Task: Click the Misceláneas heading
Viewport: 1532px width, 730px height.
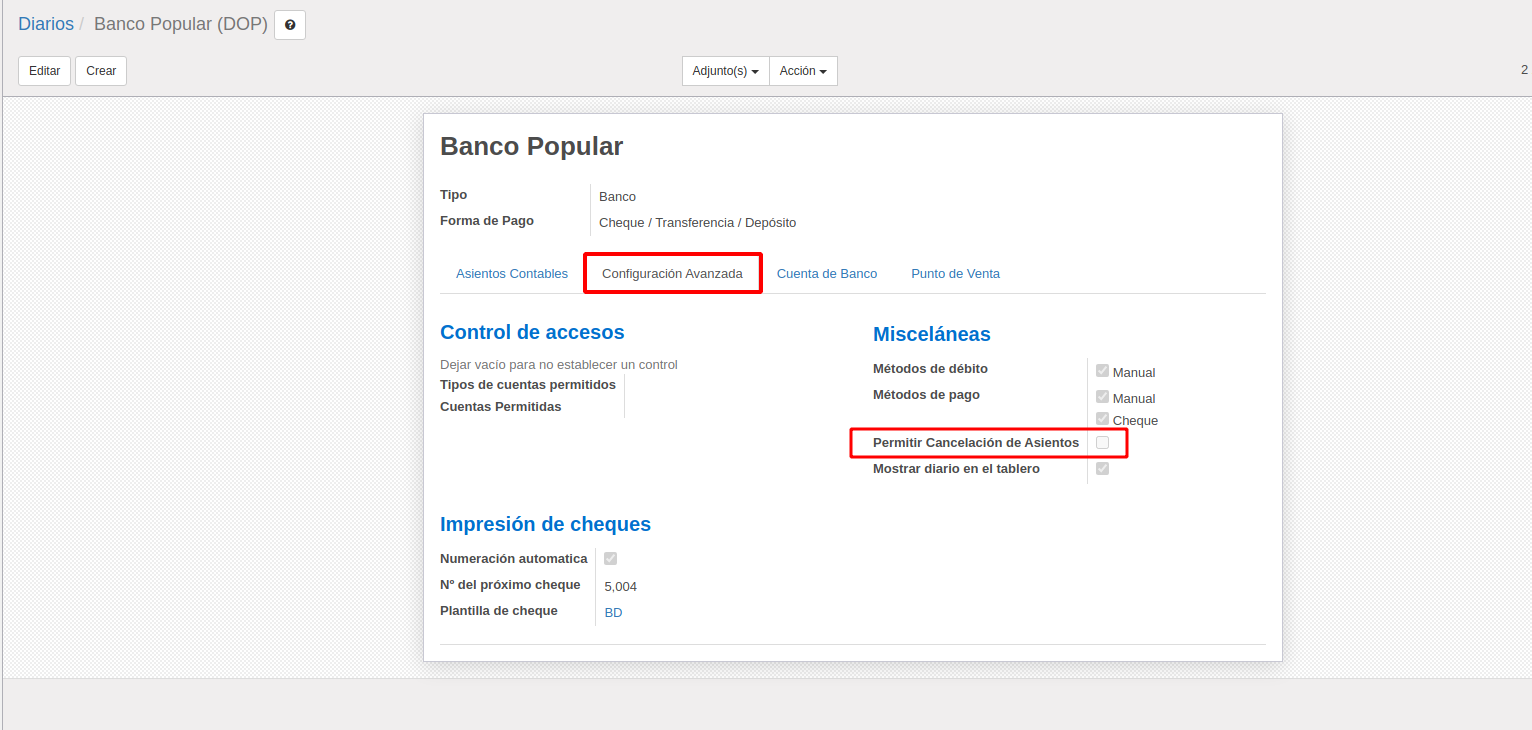Action: click(x=932, y=334)
